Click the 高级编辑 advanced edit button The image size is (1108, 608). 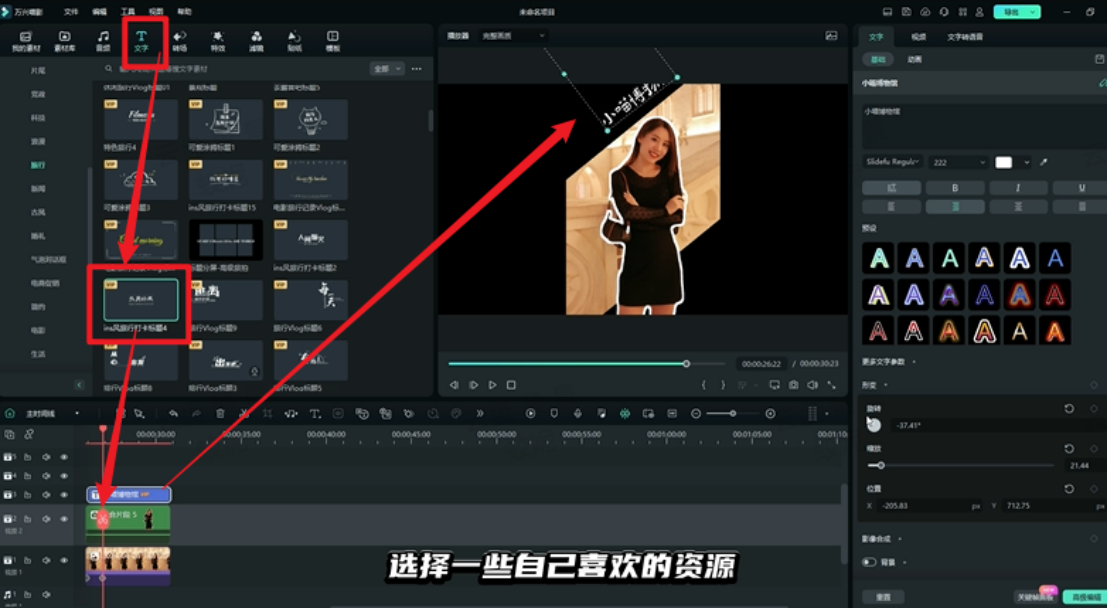(1083, 596)
